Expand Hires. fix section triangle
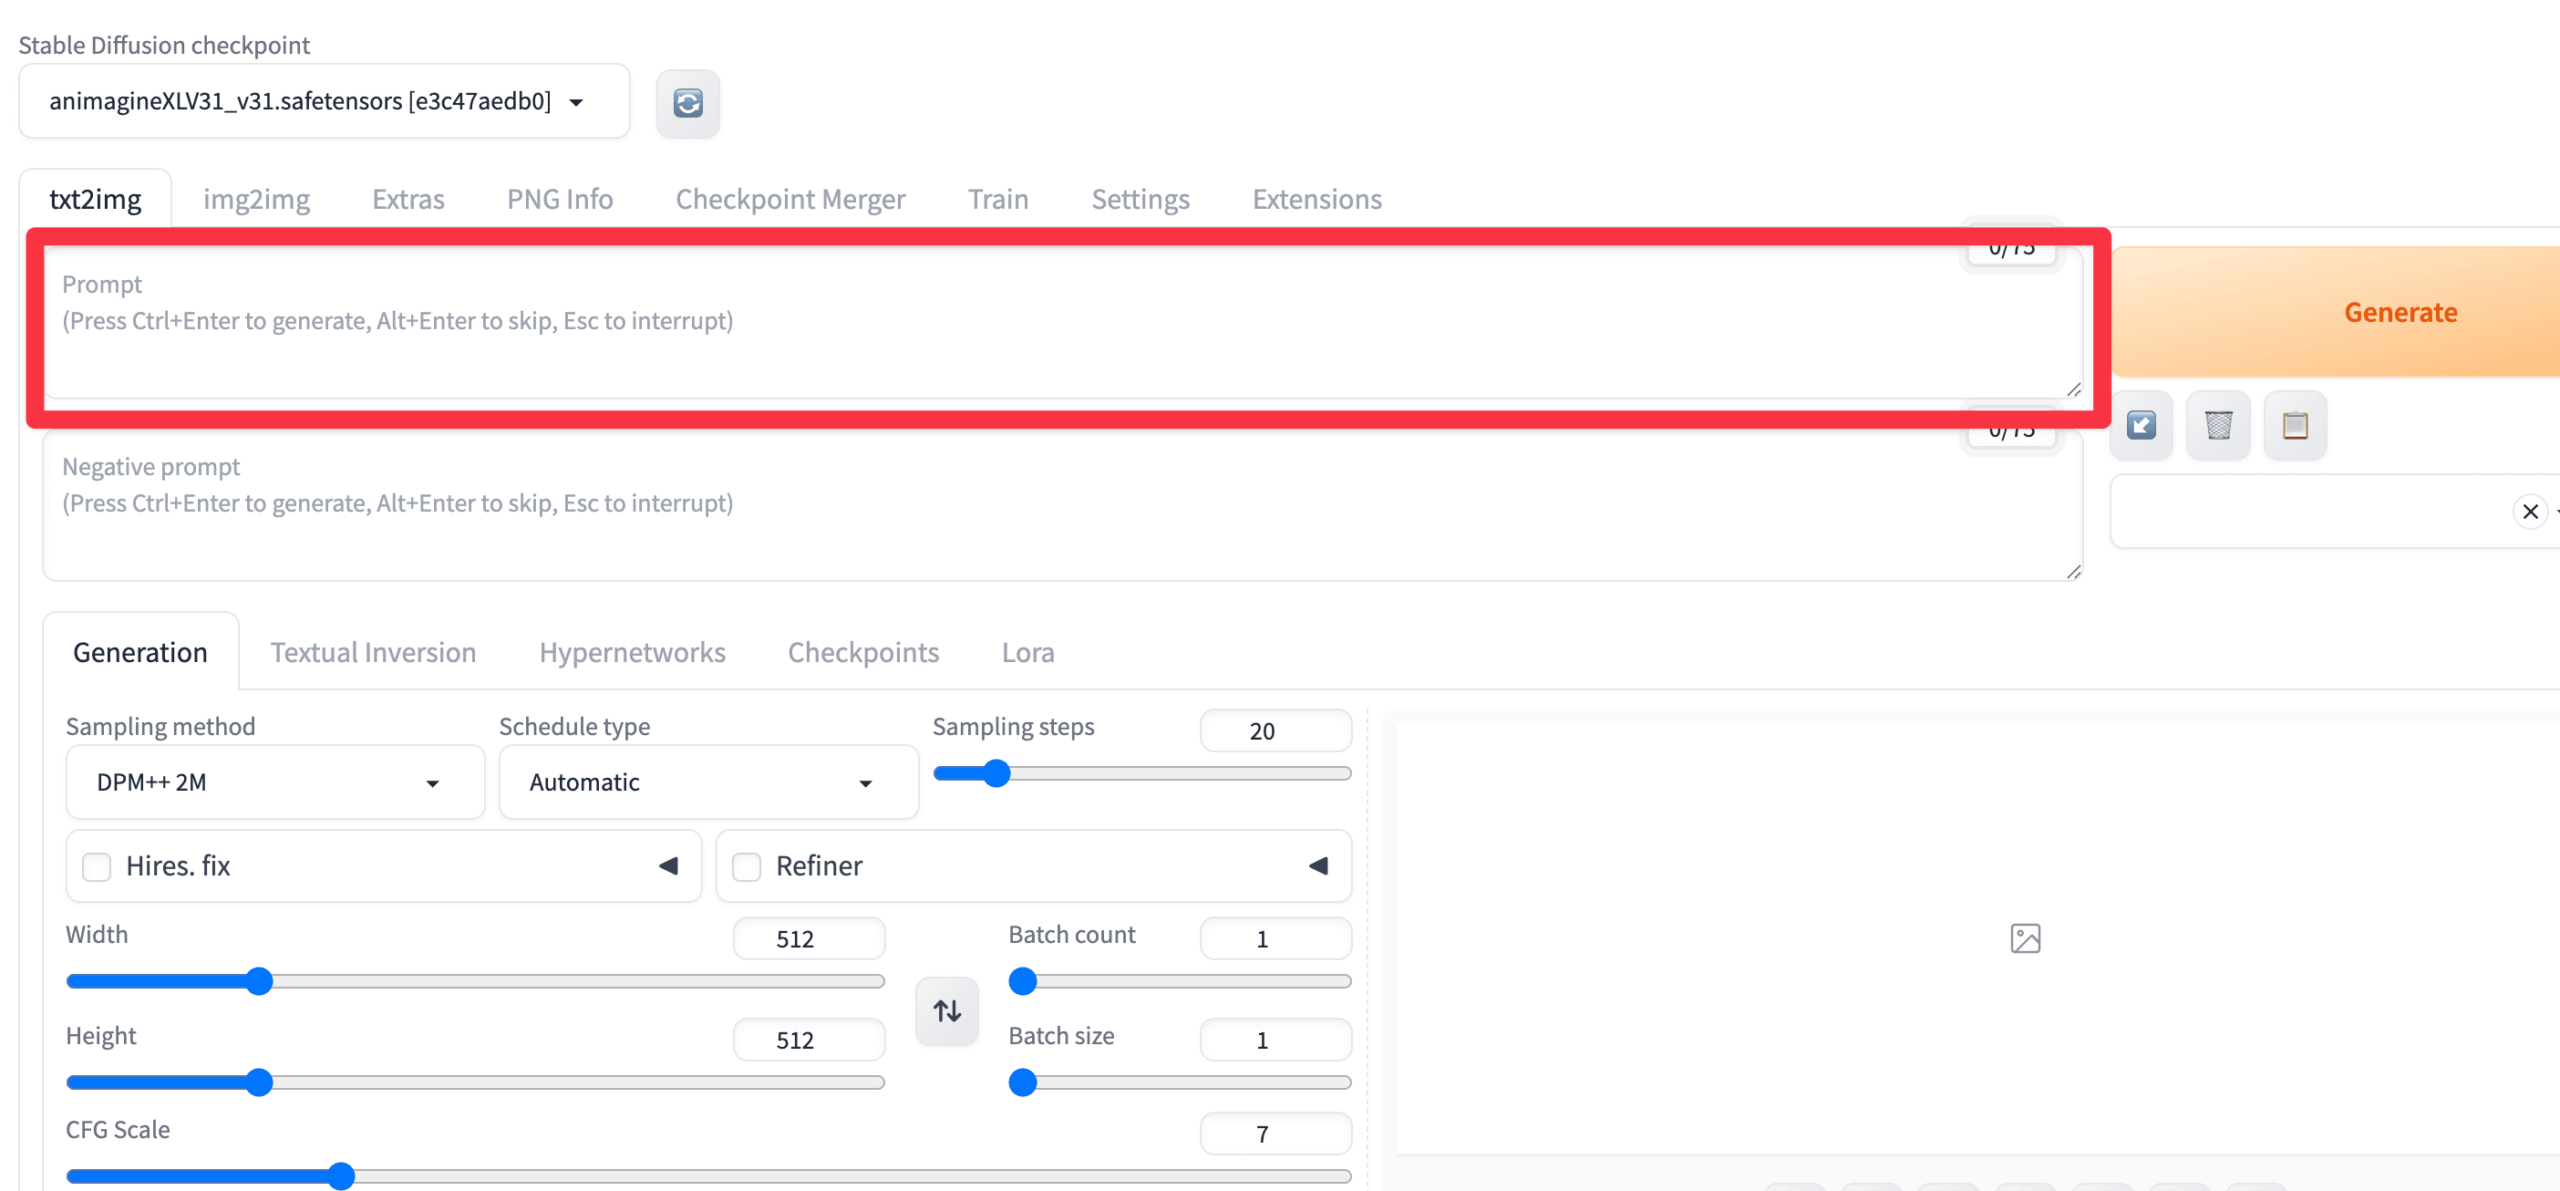 [669, 866]
